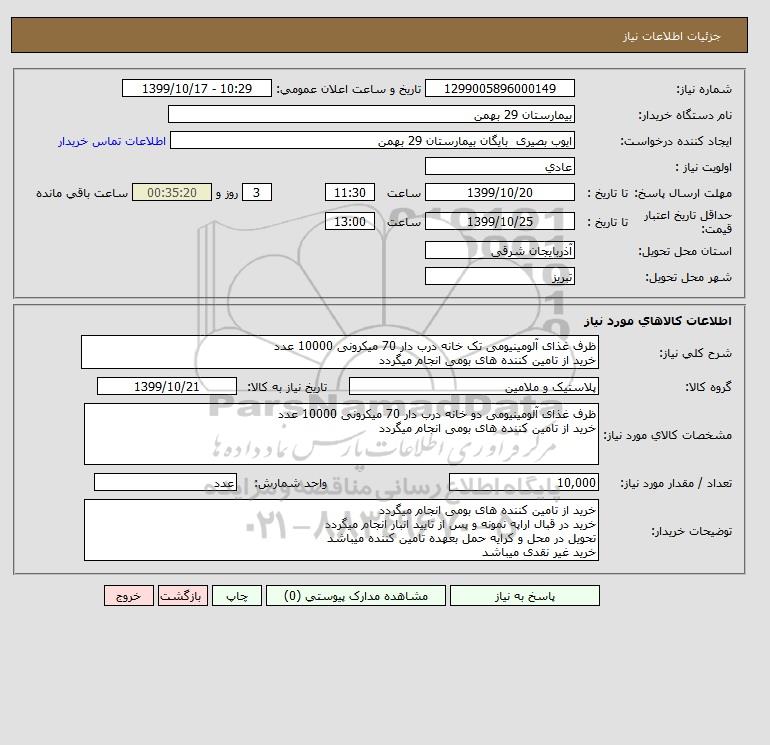Screen dimensions: 770x745
Task: Click the شهر محل تحویل label
Action: (688, 277)
